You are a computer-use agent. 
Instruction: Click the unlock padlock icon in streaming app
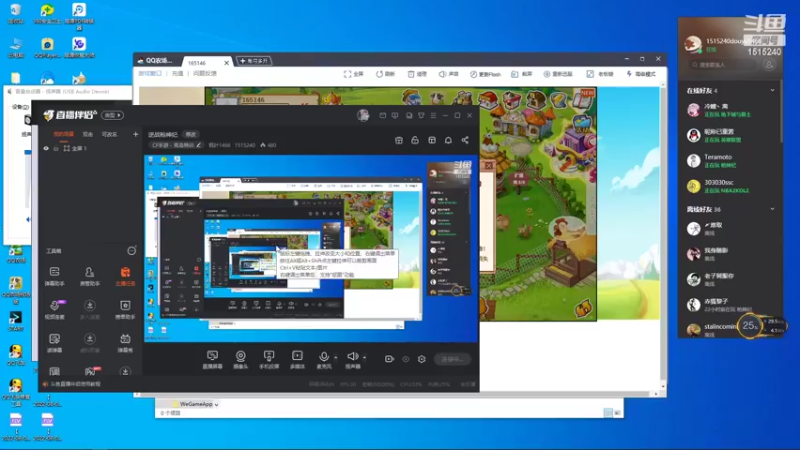coord(415,140)
